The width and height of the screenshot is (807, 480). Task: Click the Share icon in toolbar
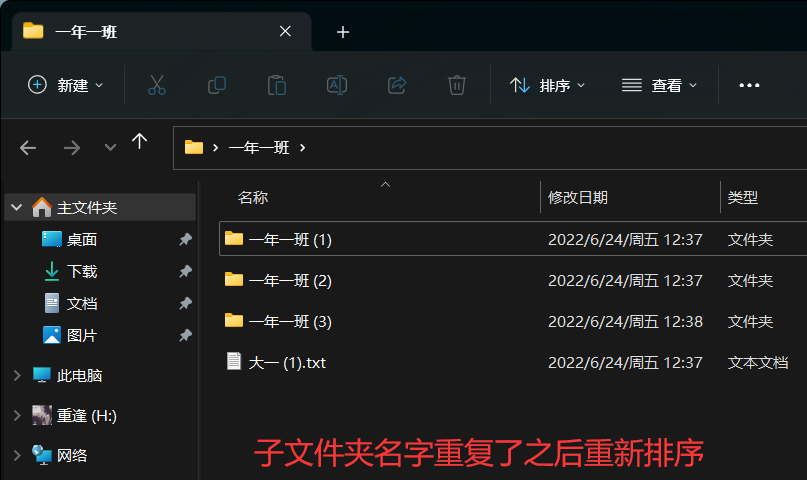pos(397,85)
